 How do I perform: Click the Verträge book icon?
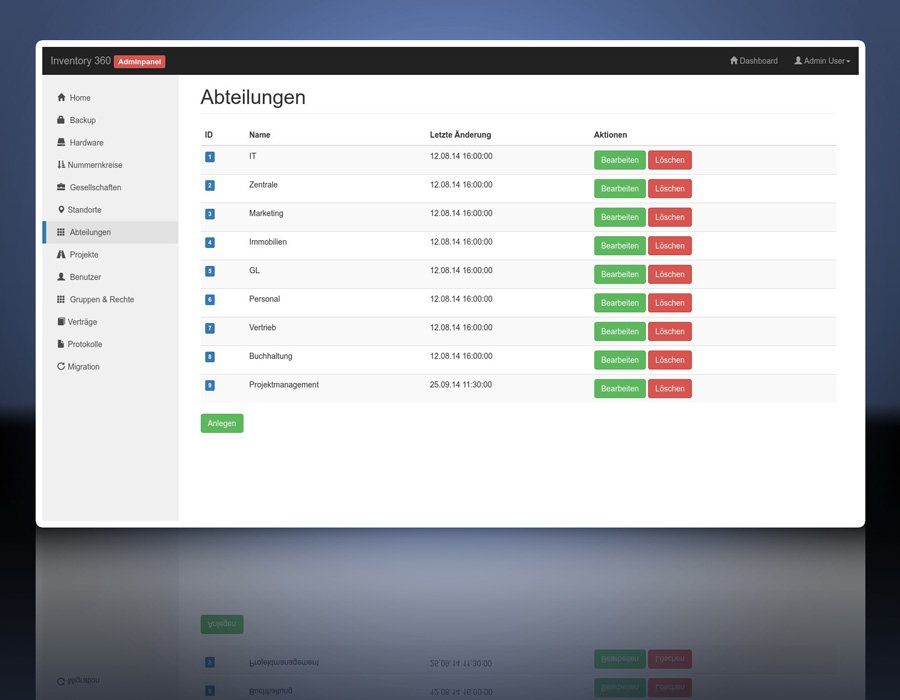61,321
